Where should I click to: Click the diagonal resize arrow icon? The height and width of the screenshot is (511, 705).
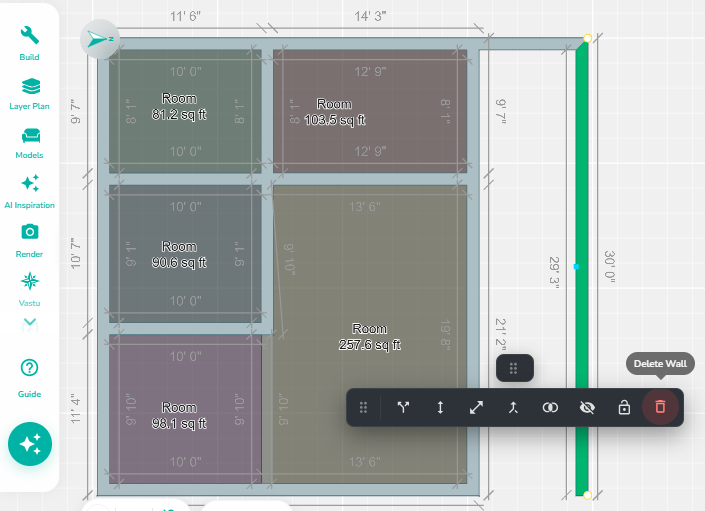click(477, 407)
